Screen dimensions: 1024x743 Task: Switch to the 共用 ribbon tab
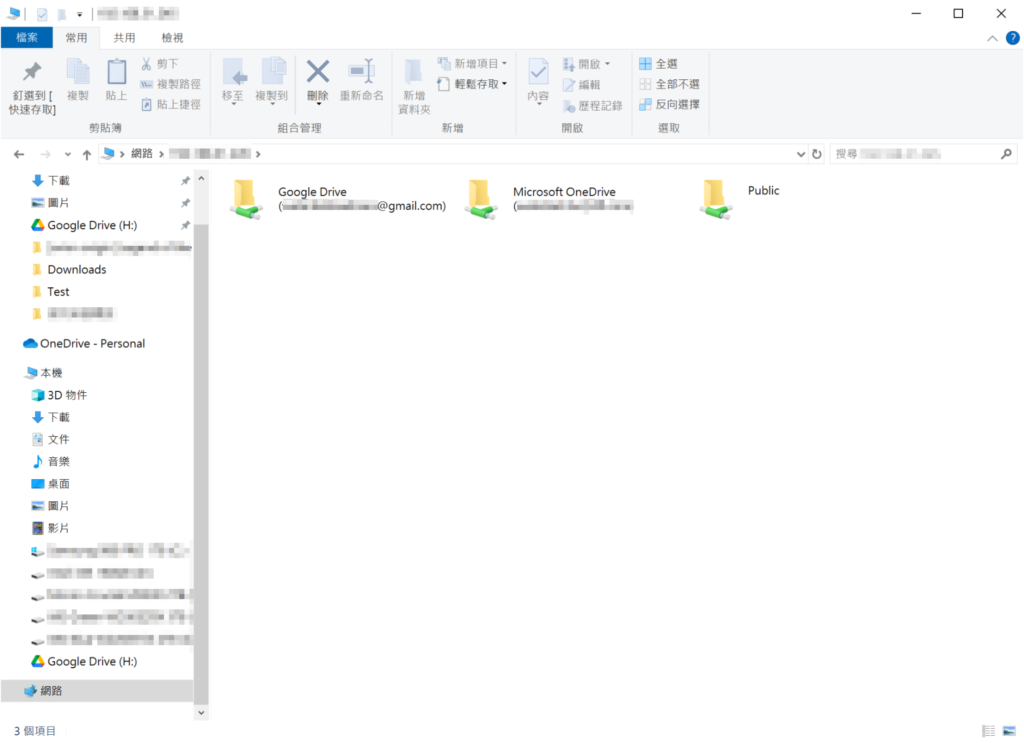tap(124, 38)
